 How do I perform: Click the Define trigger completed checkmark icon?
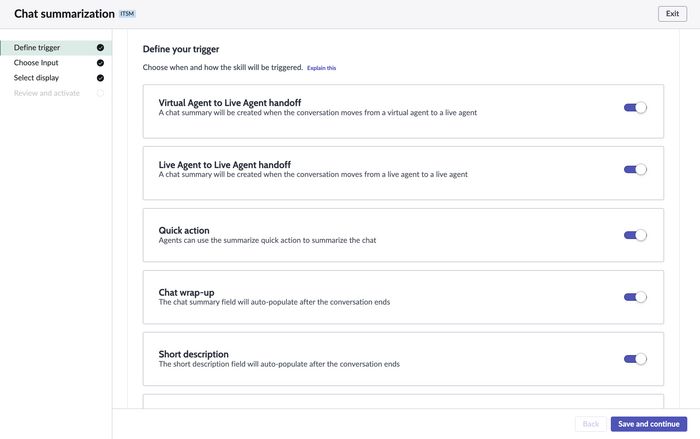tap(100, 48)
